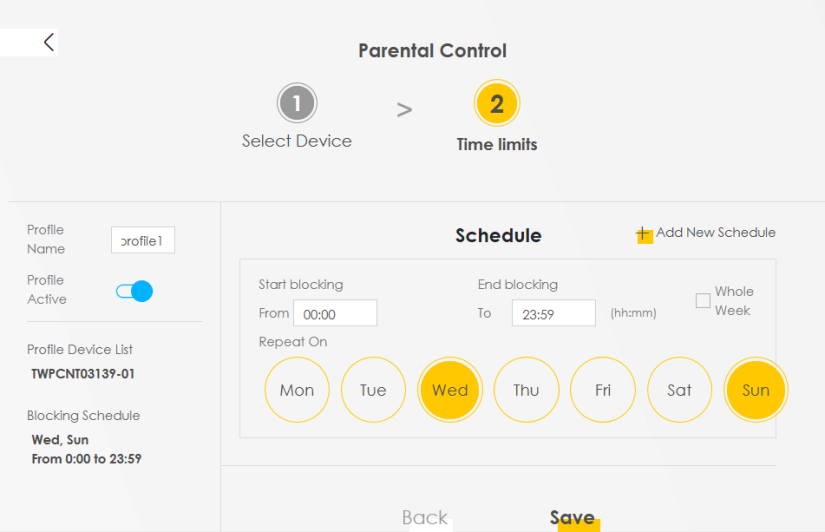Select Tue in Repeat On
The width and height of the screenshot is (825, 532).
[373, 390]
